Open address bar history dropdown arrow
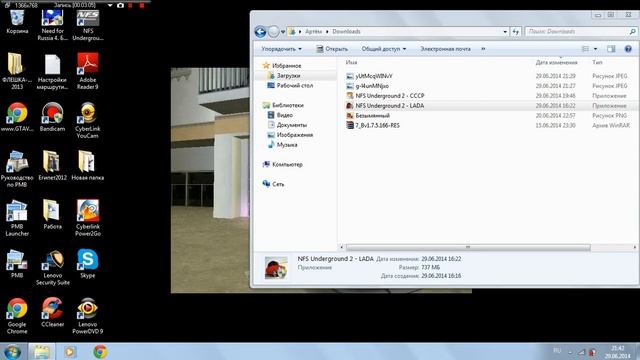Viewport: 640px width, 360px height. click(x=505, y=31)
